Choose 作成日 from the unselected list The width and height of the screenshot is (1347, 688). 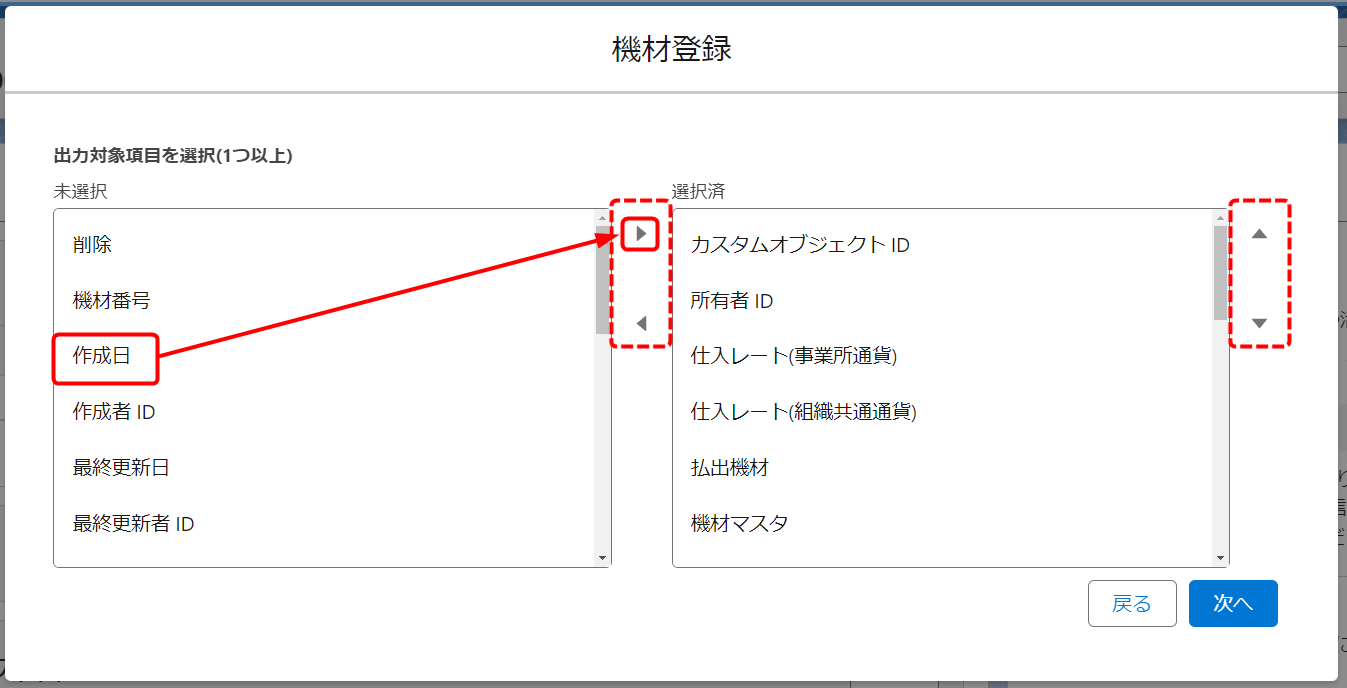(102, 356)
